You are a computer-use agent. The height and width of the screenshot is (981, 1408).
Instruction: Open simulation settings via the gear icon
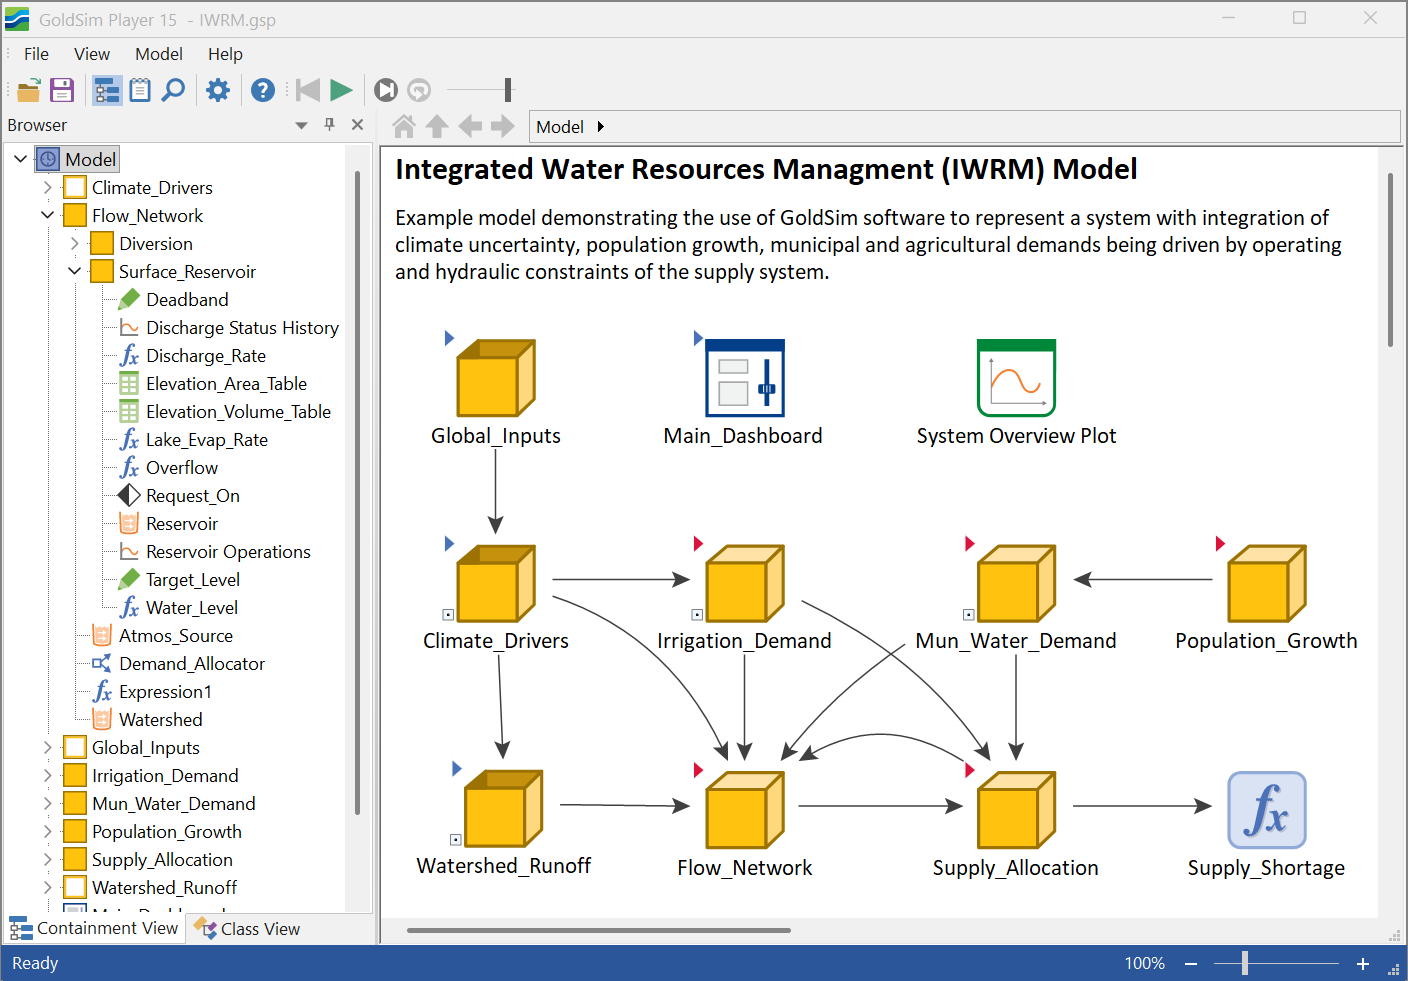(218, 90)
